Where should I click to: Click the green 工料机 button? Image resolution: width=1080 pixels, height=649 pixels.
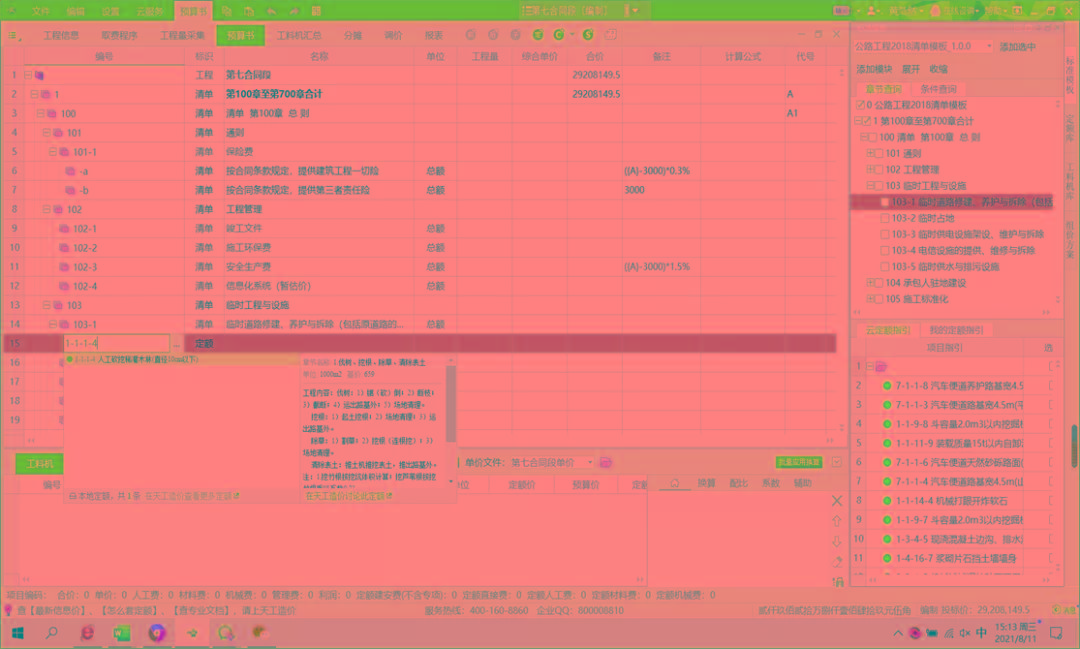click(39, 464)
